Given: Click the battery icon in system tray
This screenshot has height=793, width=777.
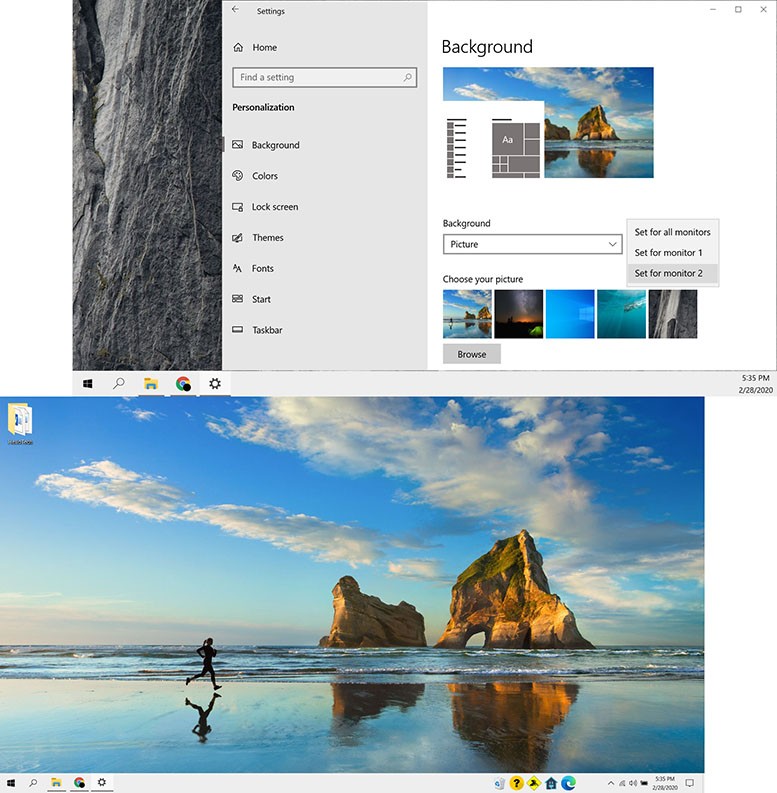Looking at the screenshot, I should coord(644,783).
